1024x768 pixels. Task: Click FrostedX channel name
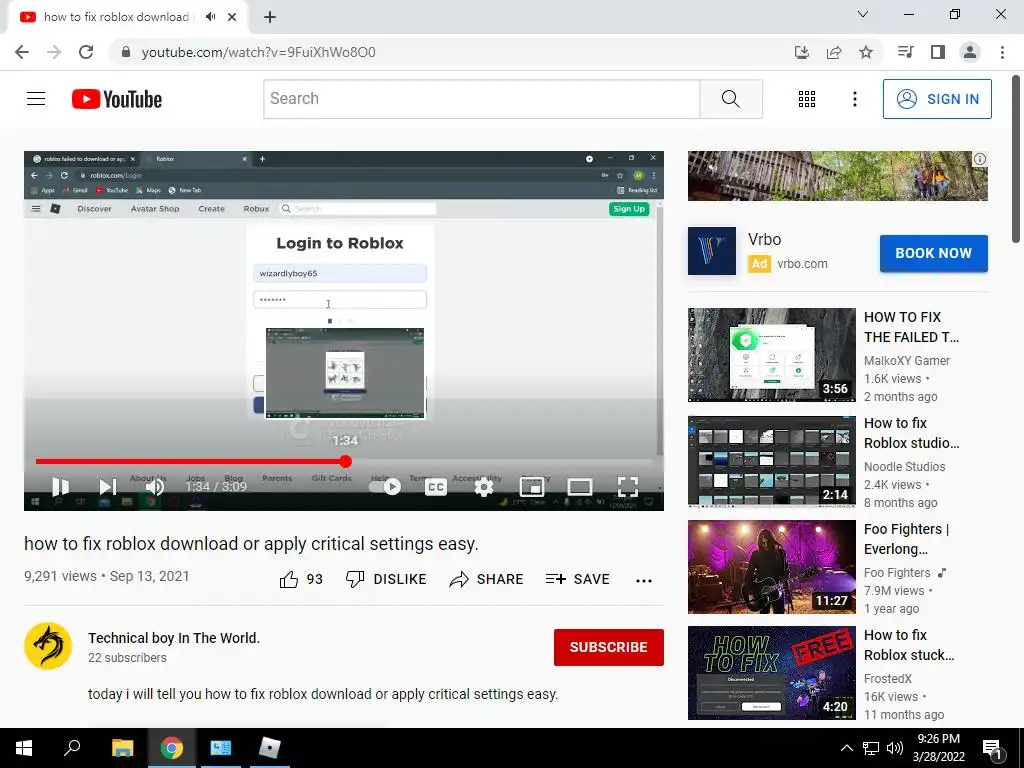888,679
